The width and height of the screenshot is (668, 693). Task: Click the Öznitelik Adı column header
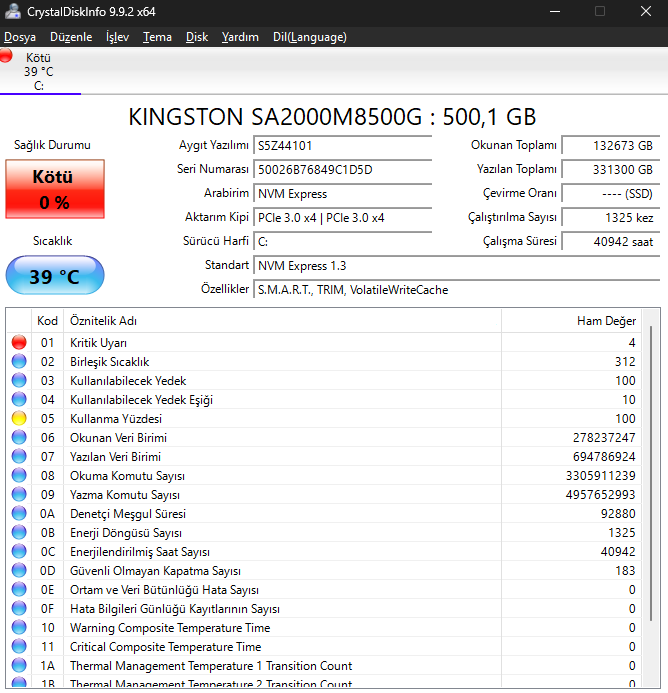[282, 321]
